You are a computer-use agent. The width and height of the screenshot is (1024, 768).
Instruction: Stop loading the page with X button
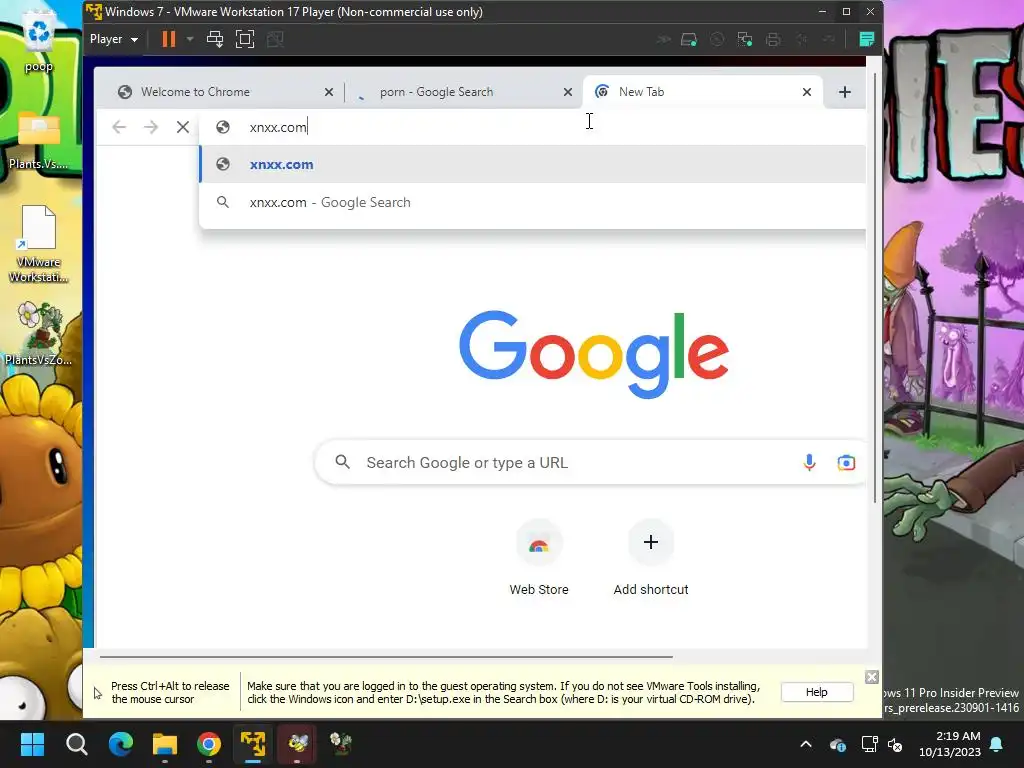pyautogui.click(x=183, y=127)
